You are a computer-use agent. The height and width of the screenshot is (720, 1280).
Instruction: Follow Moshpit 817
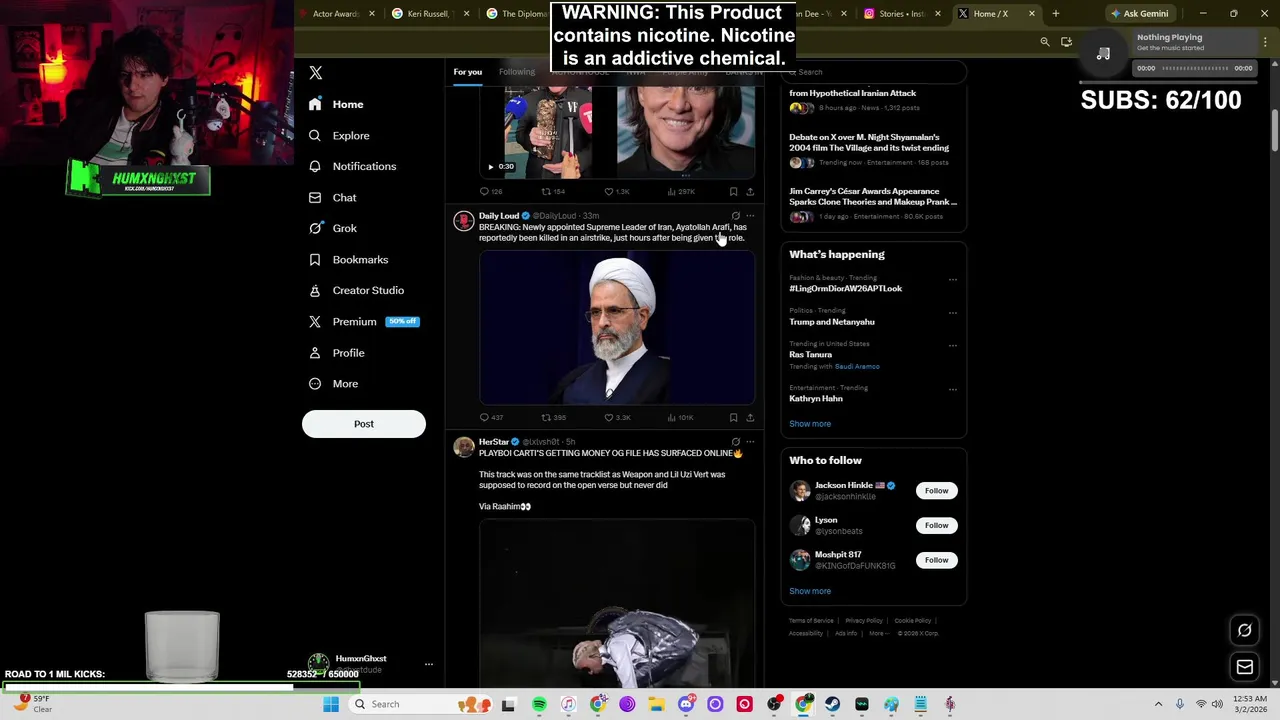point(936,560)
